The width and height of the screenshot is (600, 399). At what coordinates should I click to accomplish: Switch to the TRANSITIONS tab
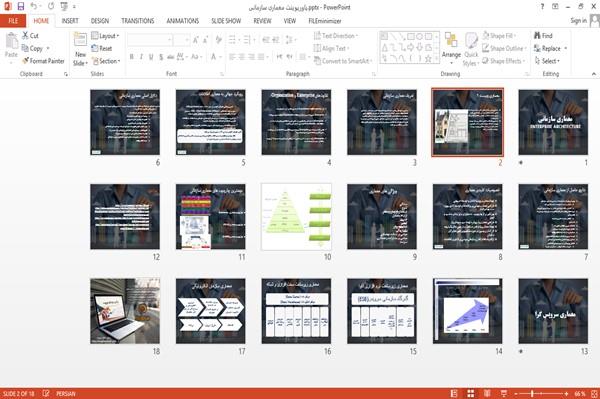[138, 21]
